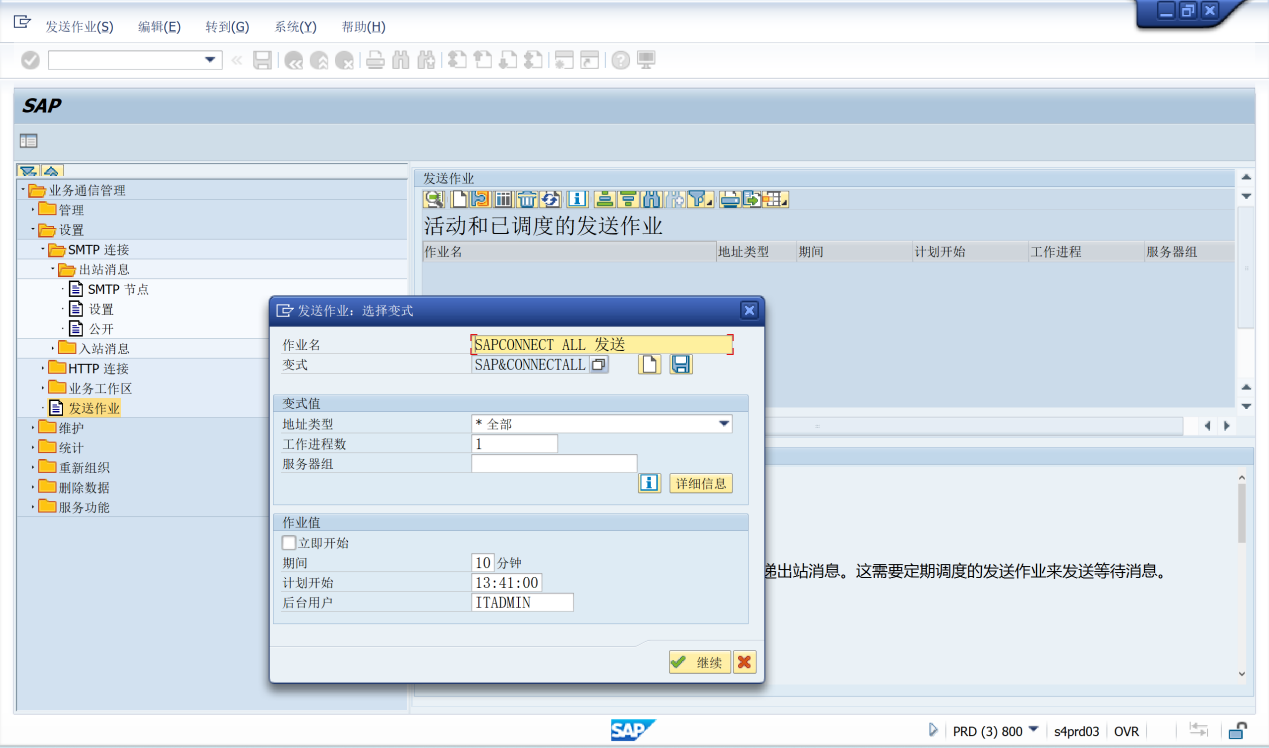Screen dimensions: 1269x748
Task: Click the 计划开始 time field
Action: 506,582
